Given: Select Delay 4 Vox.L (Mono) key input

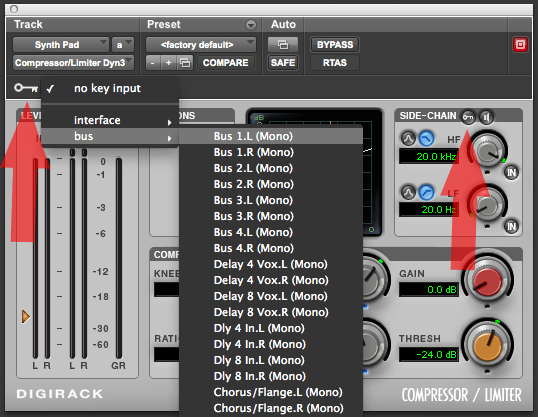Looking at the screenshot, I should tap(271, 264).
